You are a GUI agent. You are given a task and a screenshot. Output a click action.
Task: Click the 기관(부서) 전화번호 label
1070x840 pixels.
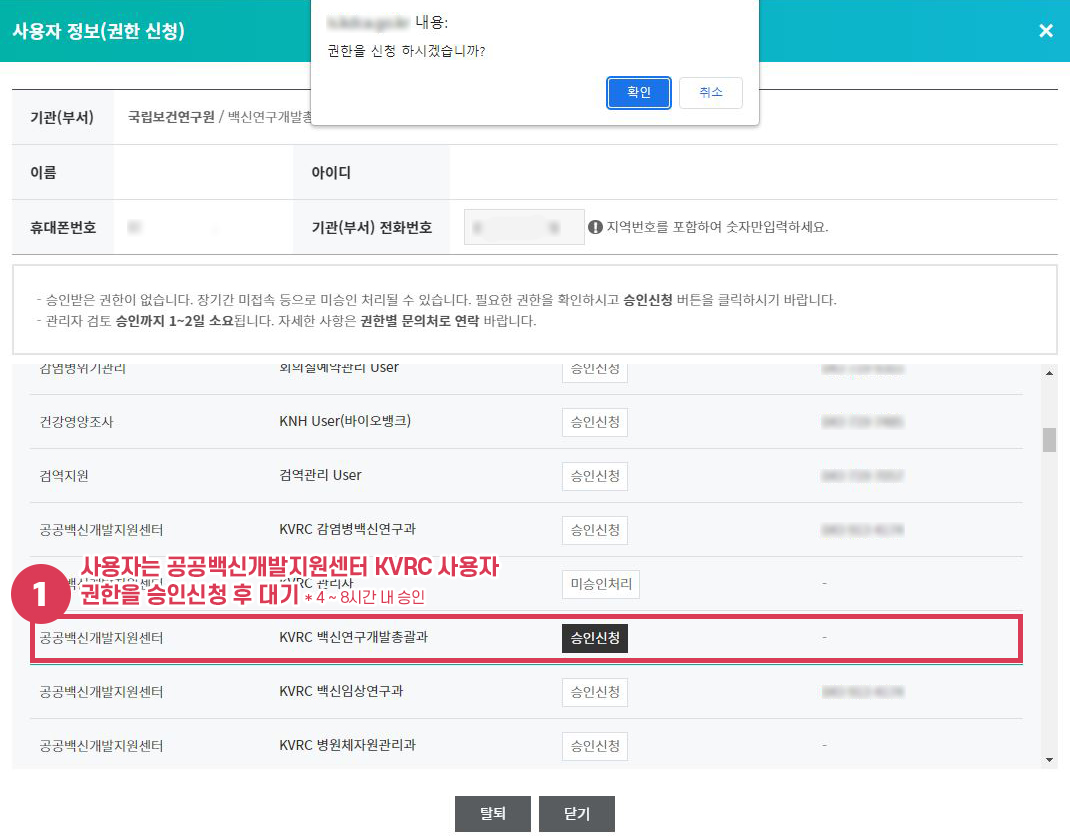372,227
